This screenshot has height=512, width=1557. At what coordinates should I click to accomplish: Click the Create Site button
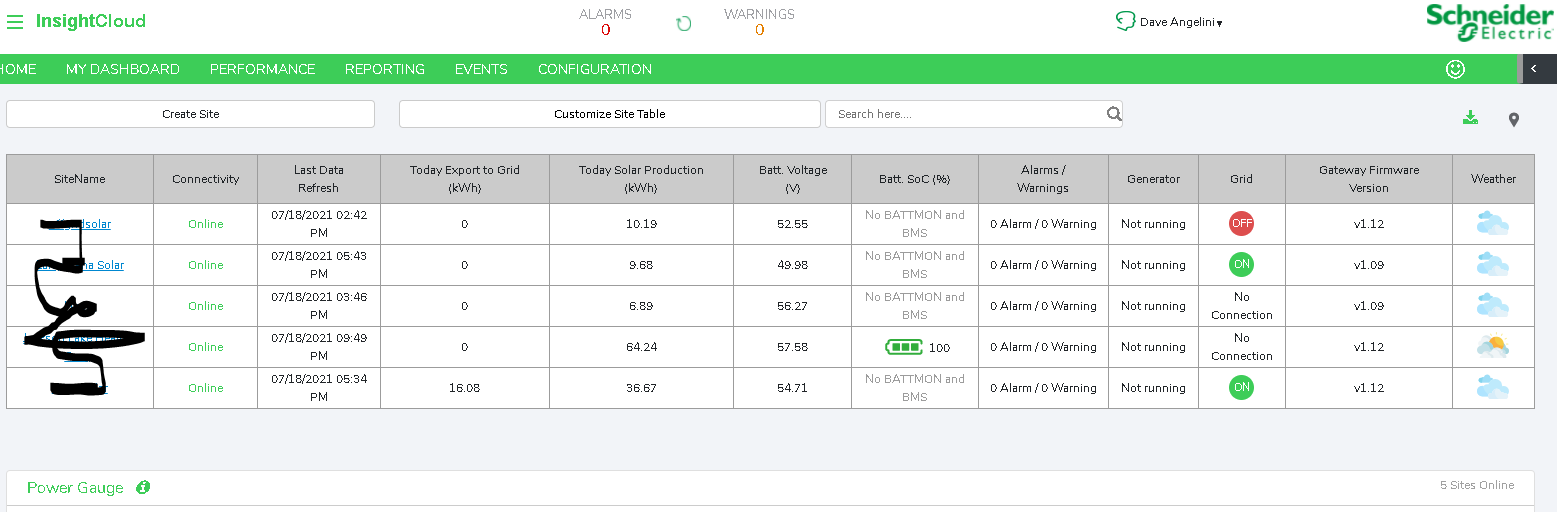[x=190, y=114]
